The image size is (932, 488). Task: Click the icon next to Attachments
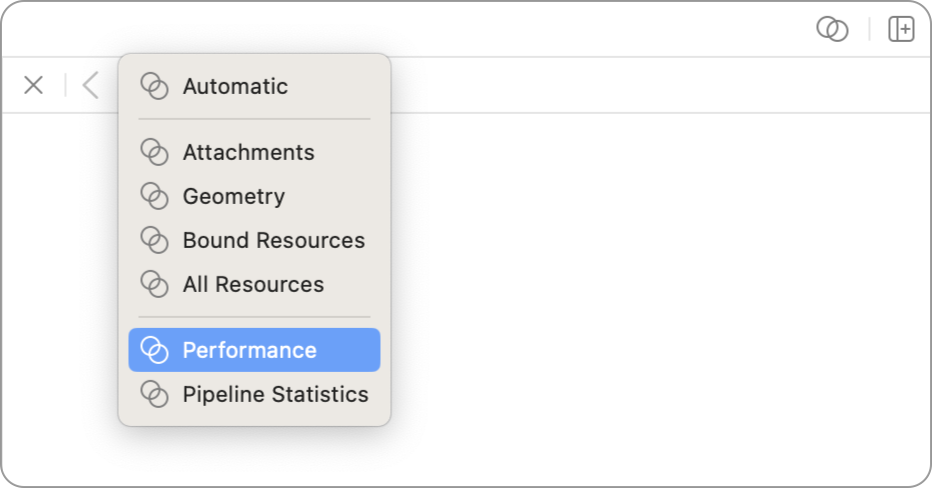(x=154, y=153)
